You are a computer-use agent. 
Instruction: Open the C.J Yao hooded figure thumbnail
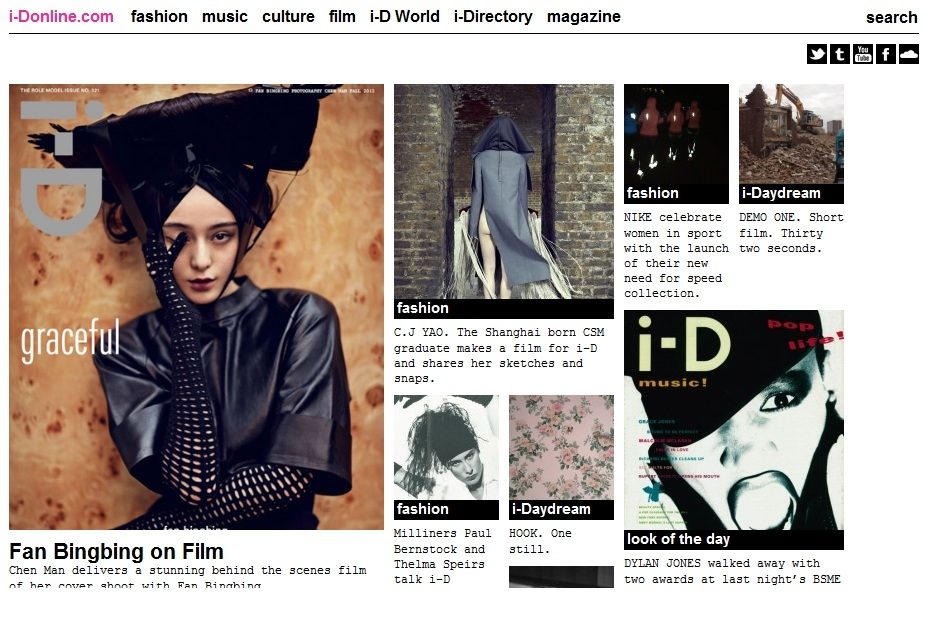pos(503,190)
